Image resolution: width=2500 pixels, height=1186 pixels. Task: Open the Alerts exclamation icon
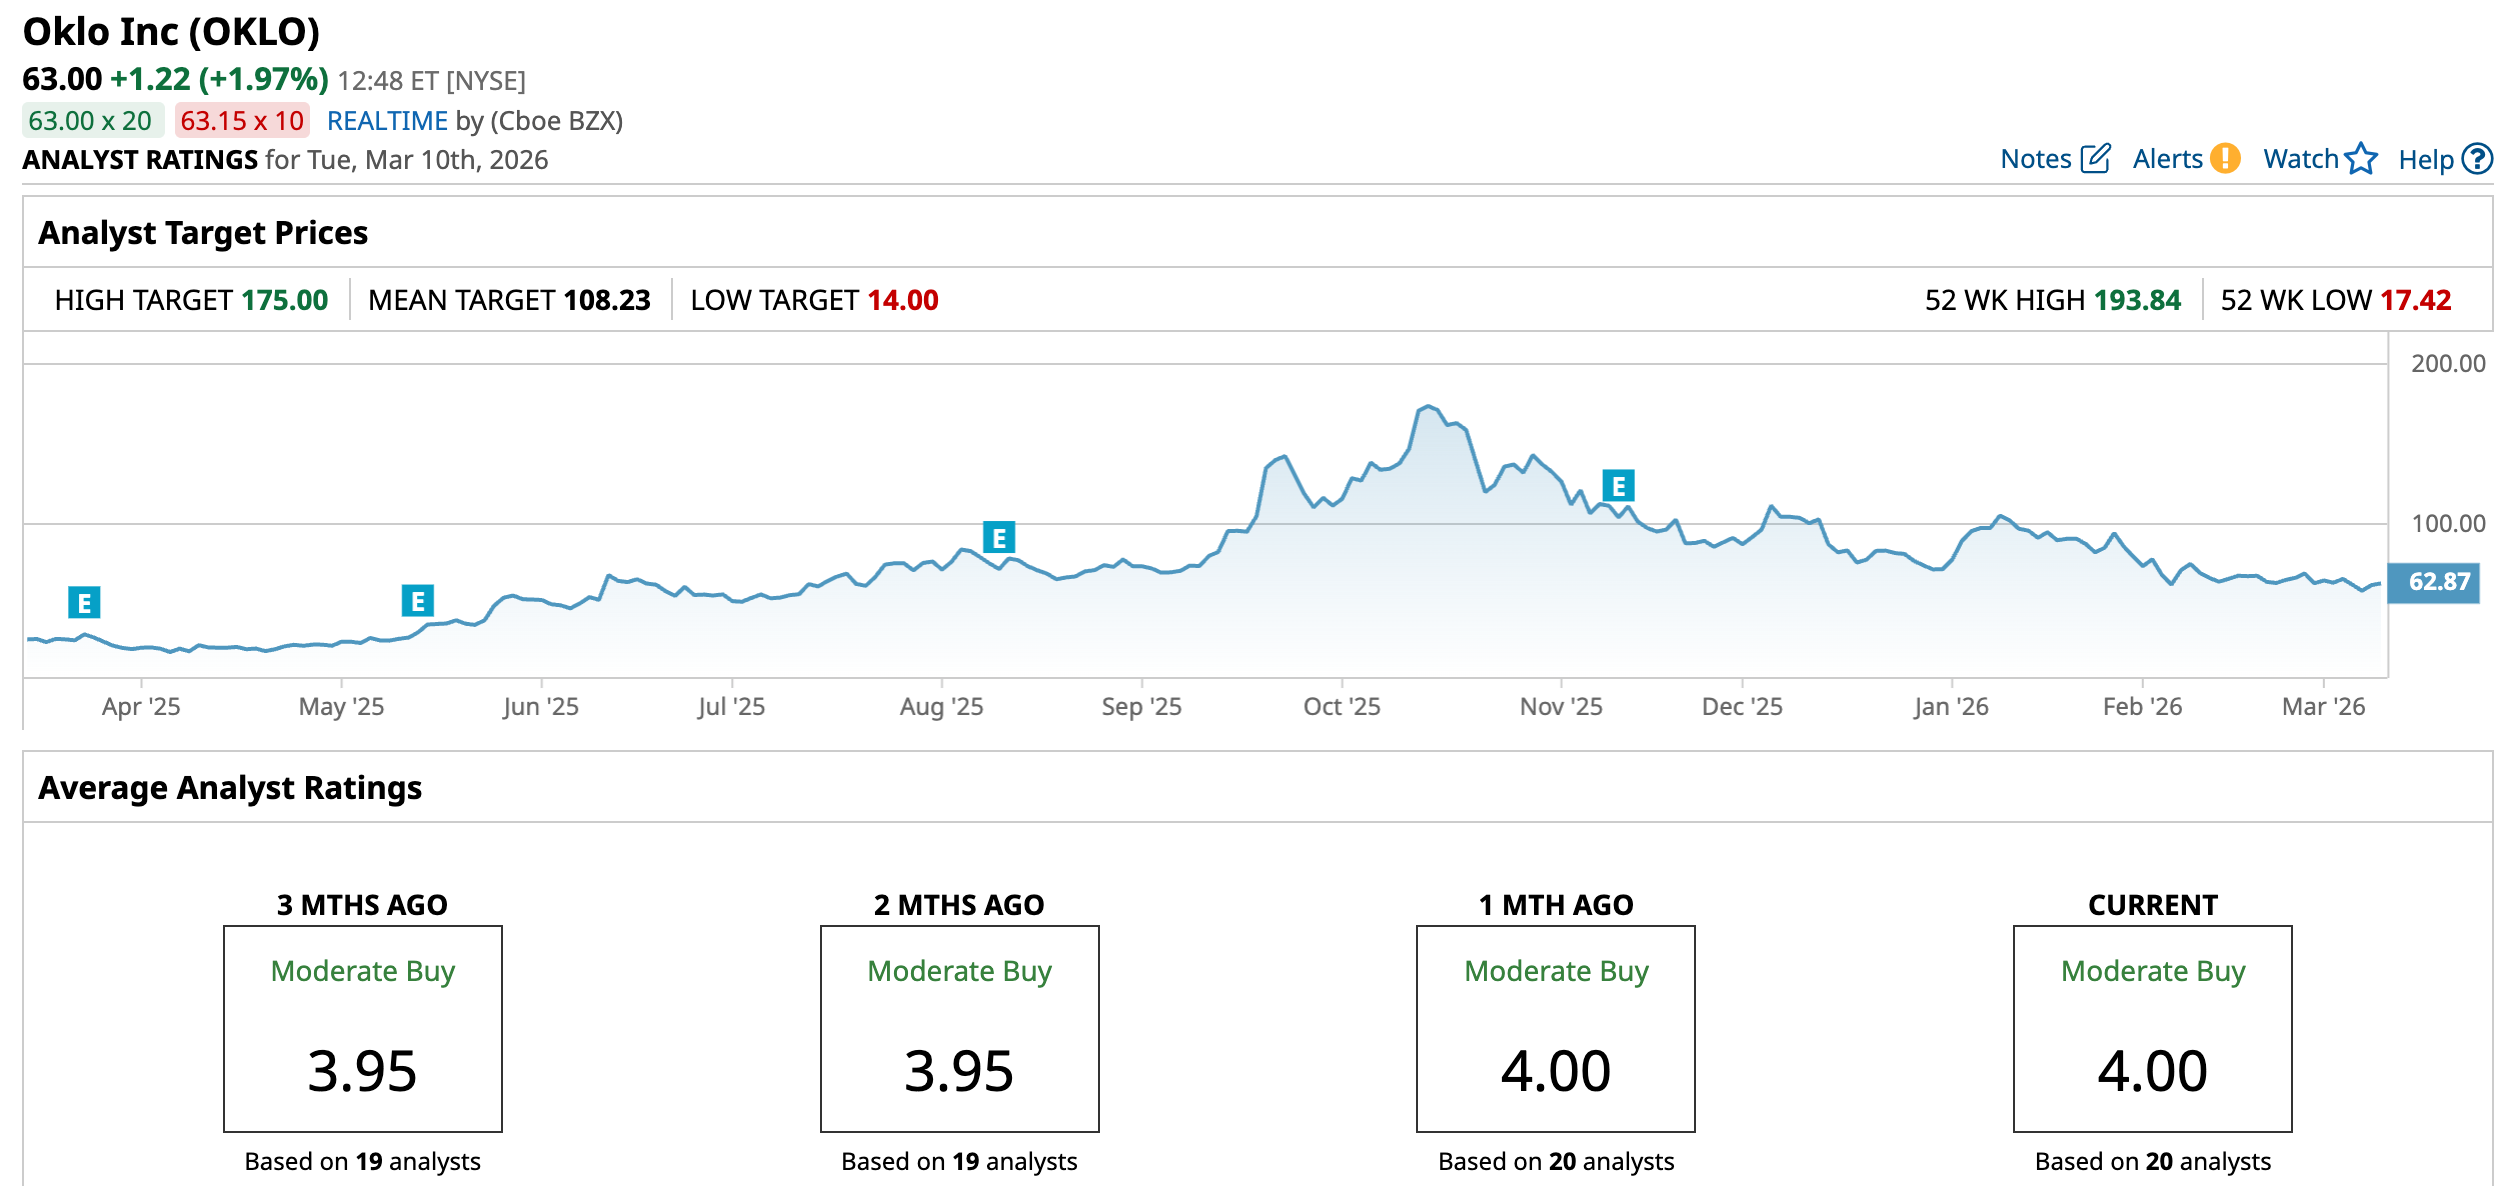[2225, 159]
